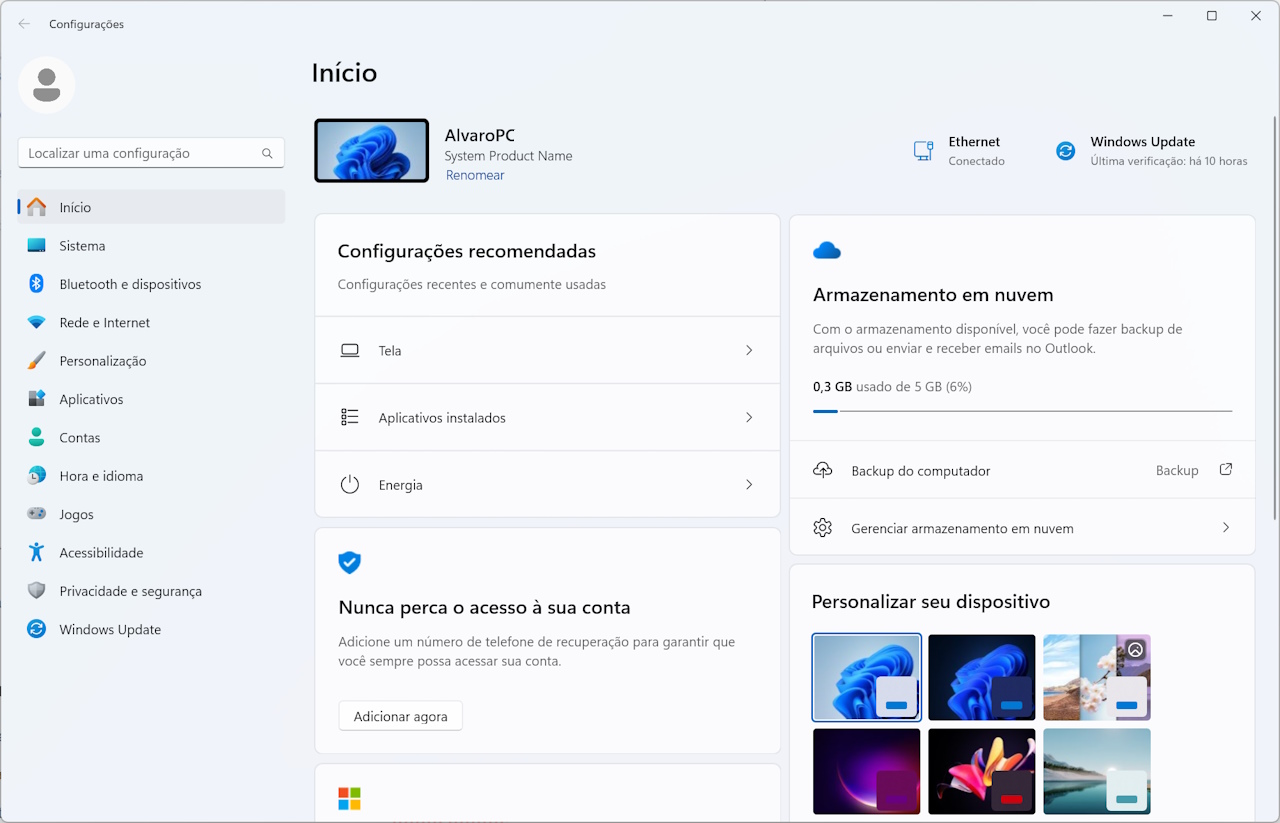
Task: Open Sistema in the sidebar
Action: pos(82,246)
